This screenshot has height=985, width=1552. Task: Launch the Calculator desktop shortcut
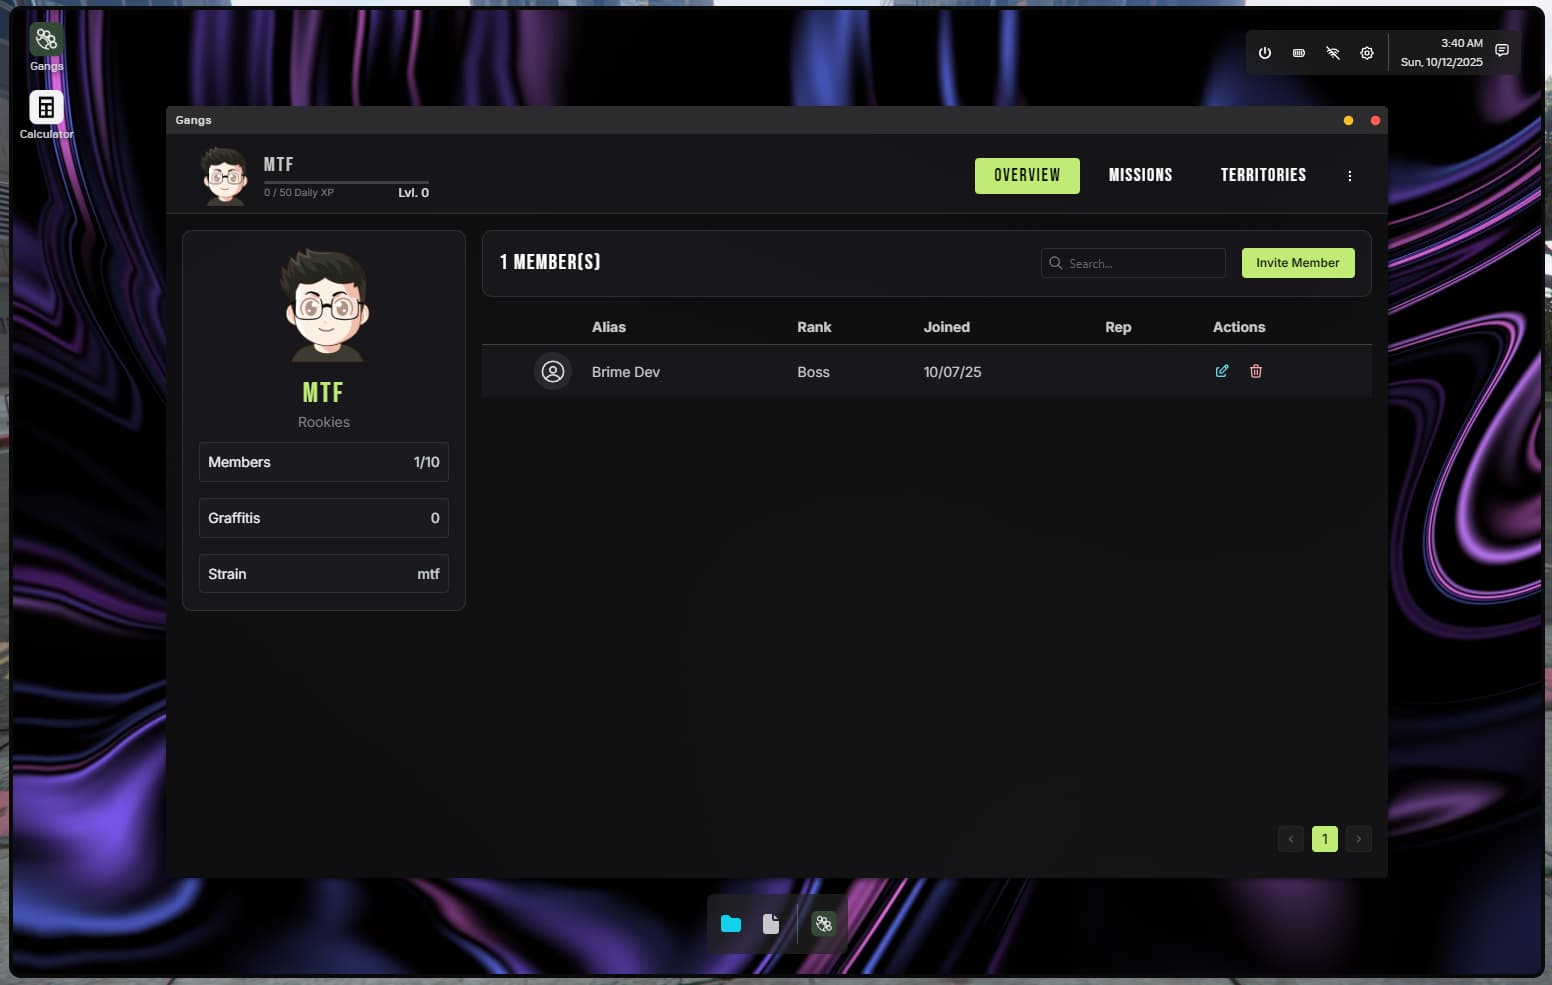tap(46, 115)
